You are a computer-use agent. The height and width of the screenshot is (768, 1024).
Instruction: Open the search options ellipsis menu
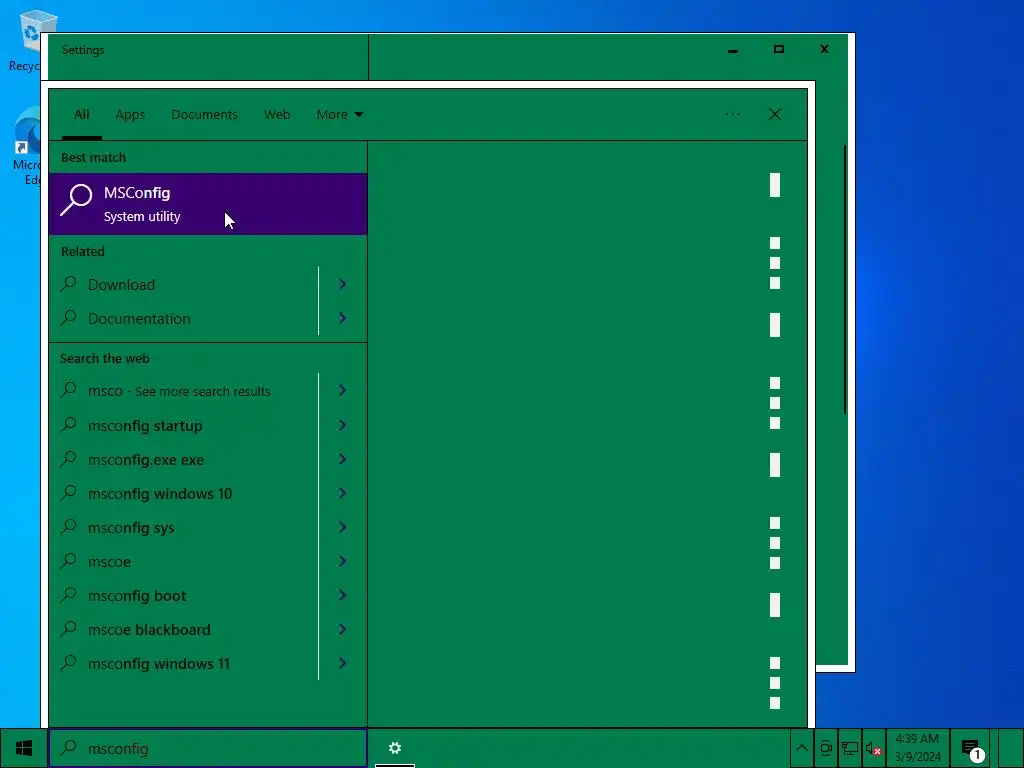(x=733, y=114)
